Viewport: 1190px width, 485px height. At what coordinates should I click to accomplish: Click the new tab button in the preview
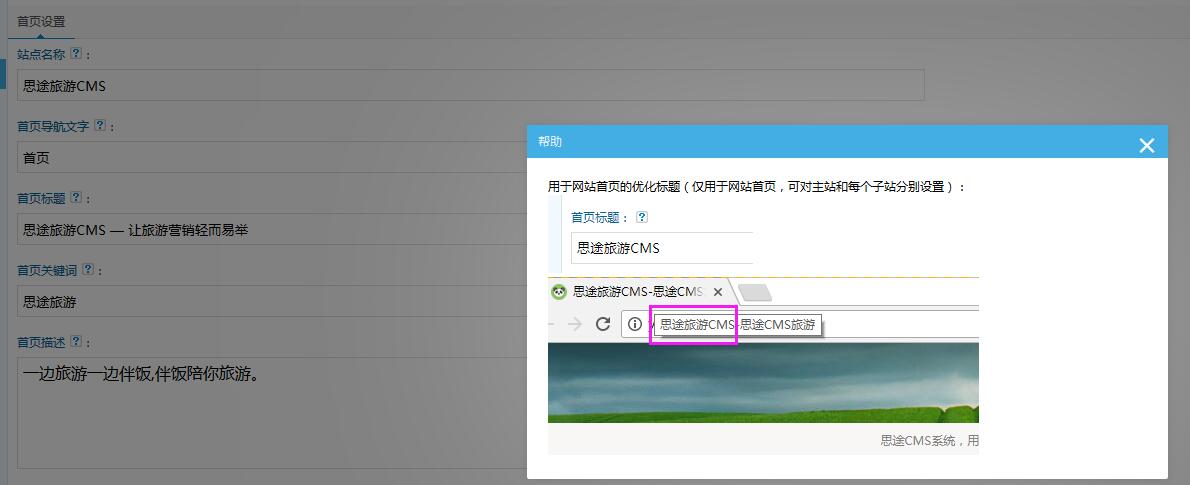click(755, 292)
